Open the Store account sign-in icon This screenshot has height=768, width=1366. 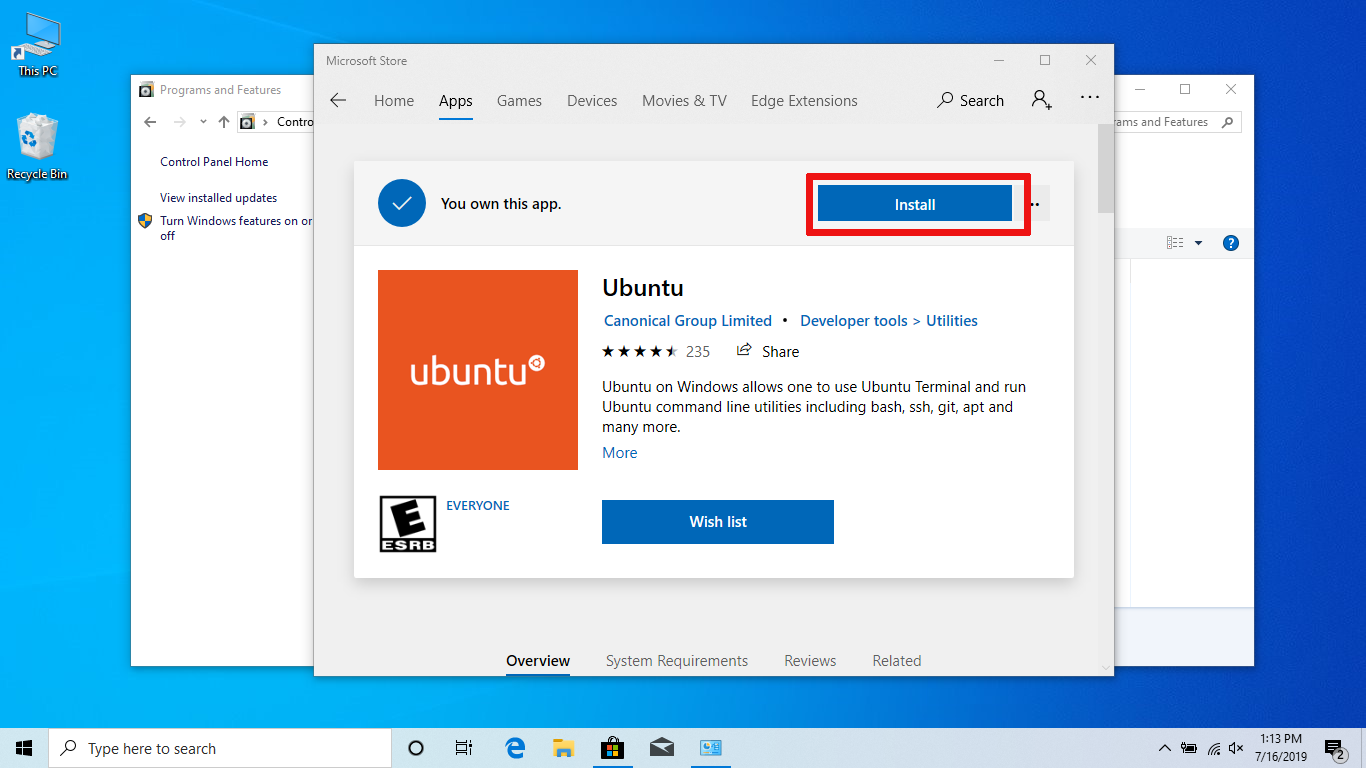1041,100
